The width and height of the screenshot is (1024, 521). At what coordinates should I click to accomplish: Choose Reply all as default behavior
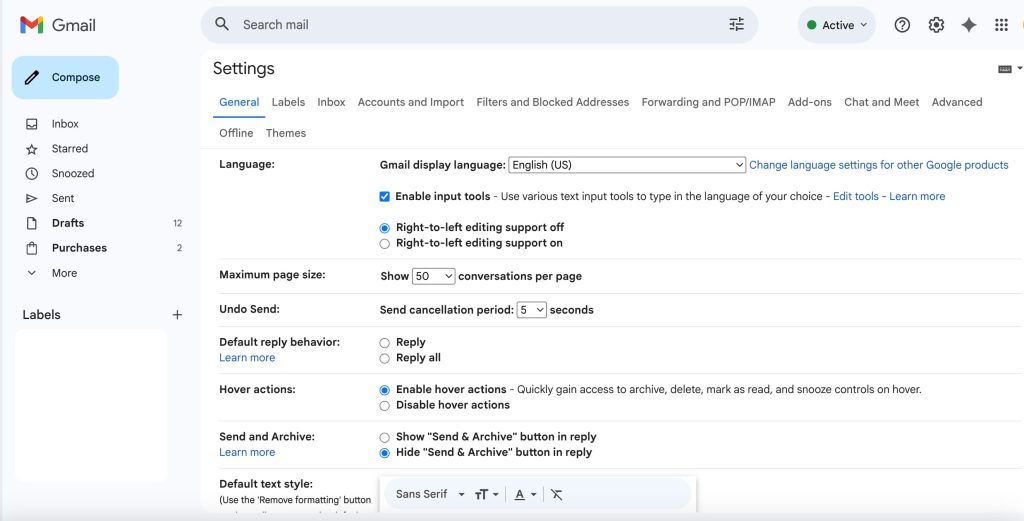pos(385,358)
